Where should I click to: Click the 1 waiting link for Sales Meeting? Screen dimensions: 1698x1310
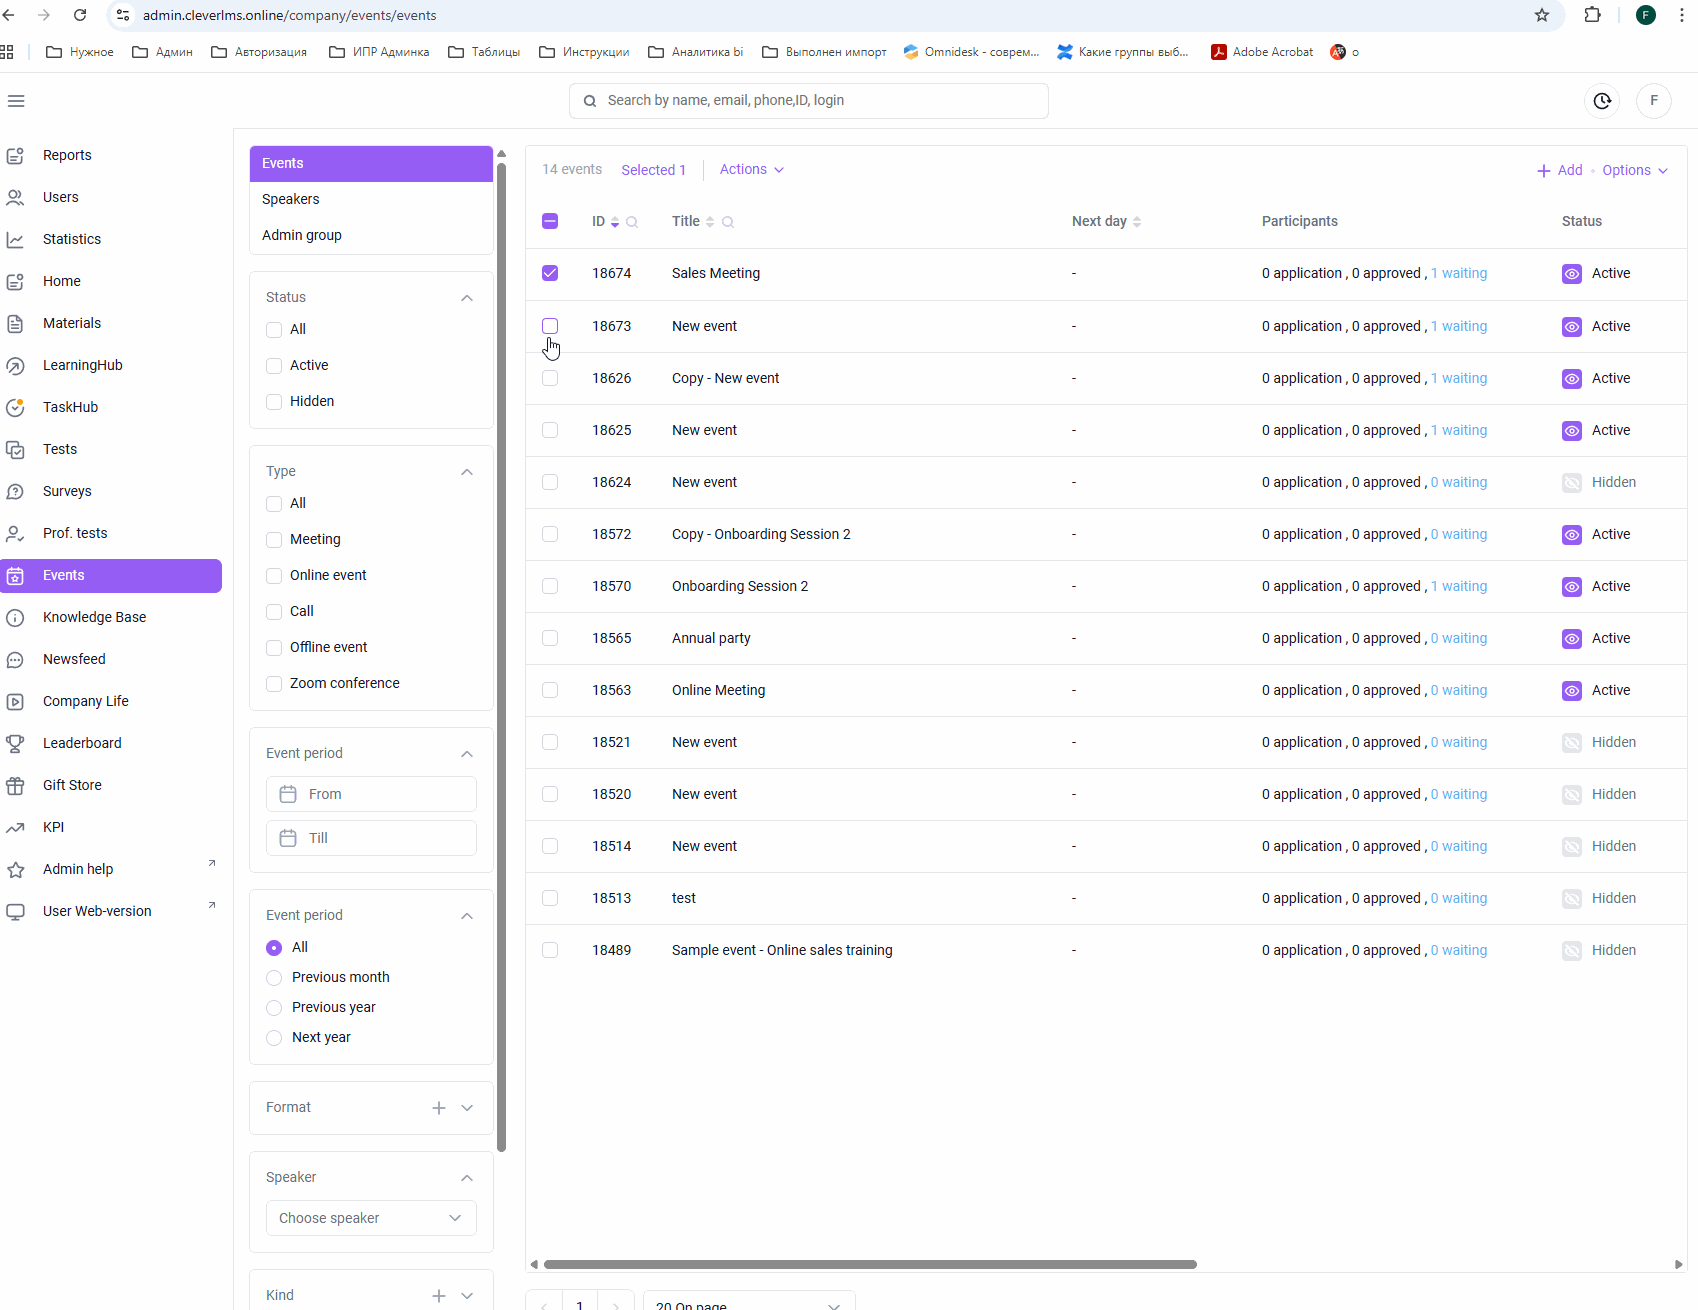pyautogui.click(x=1459, y=273)
